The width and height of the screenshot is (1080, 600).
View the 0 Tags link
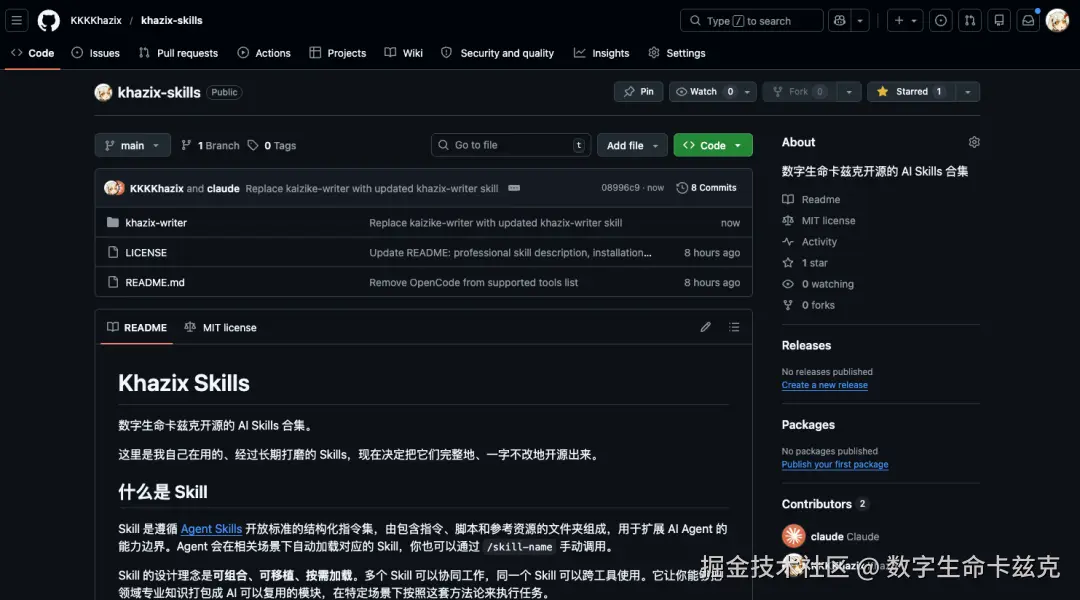272,145
